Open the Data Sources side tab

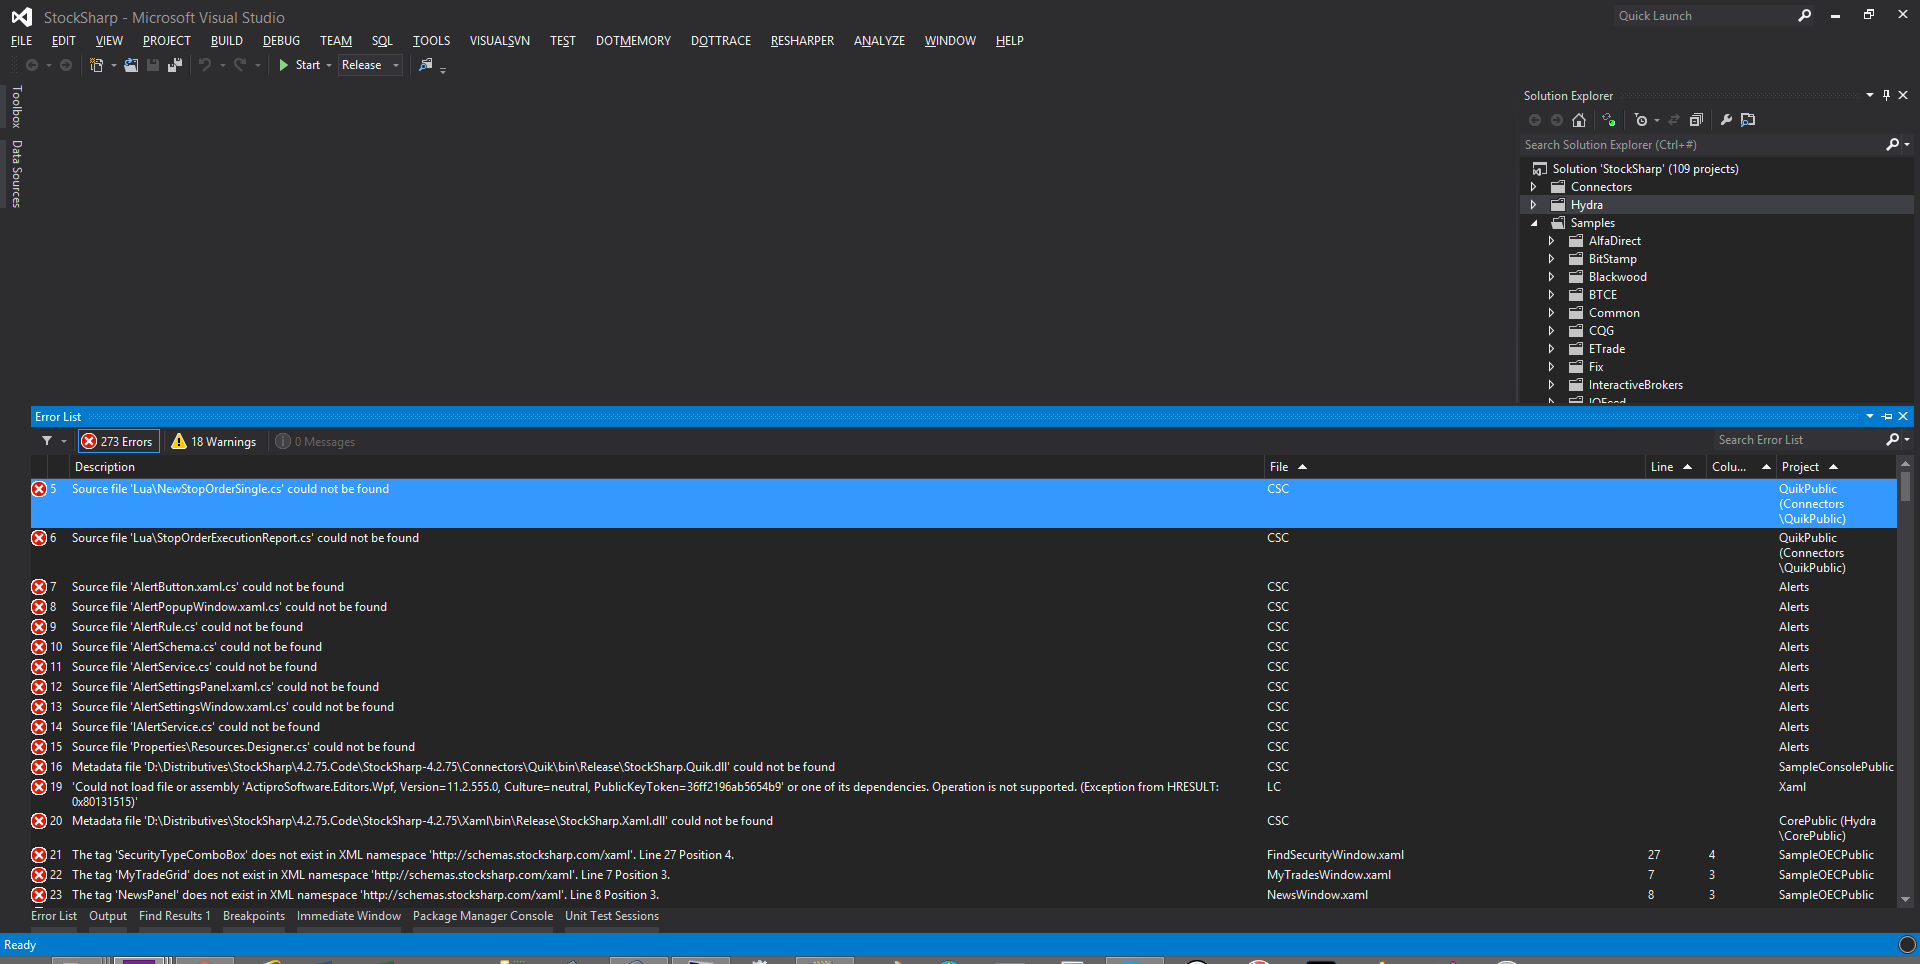point(16,174)
